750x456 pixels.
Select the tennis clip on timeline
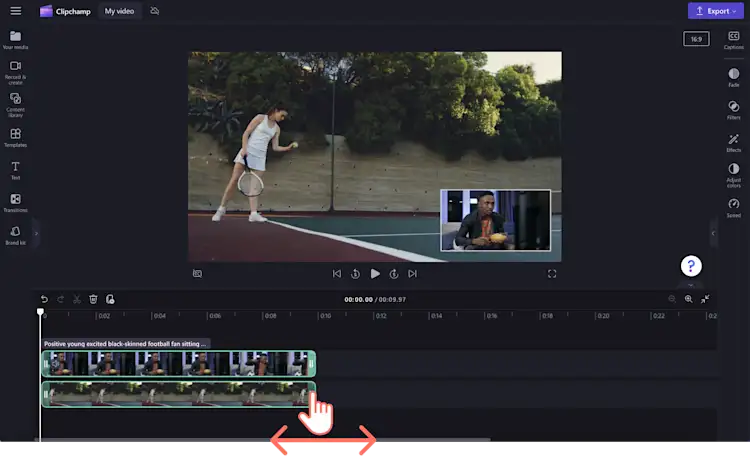click(178, 395)
